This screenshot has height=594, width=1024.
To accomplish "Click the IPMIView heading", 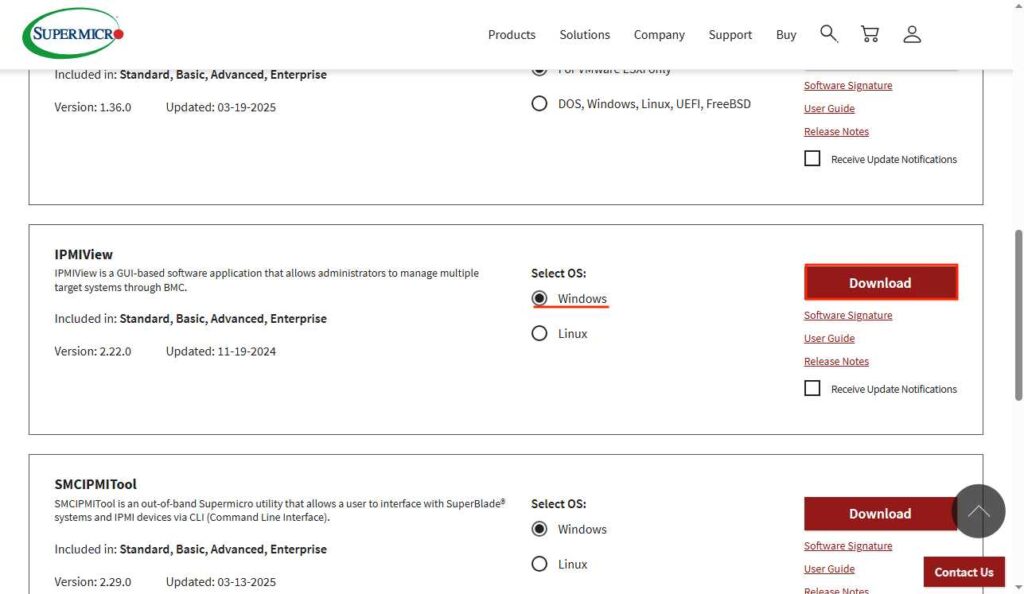I will click(84, 255).
